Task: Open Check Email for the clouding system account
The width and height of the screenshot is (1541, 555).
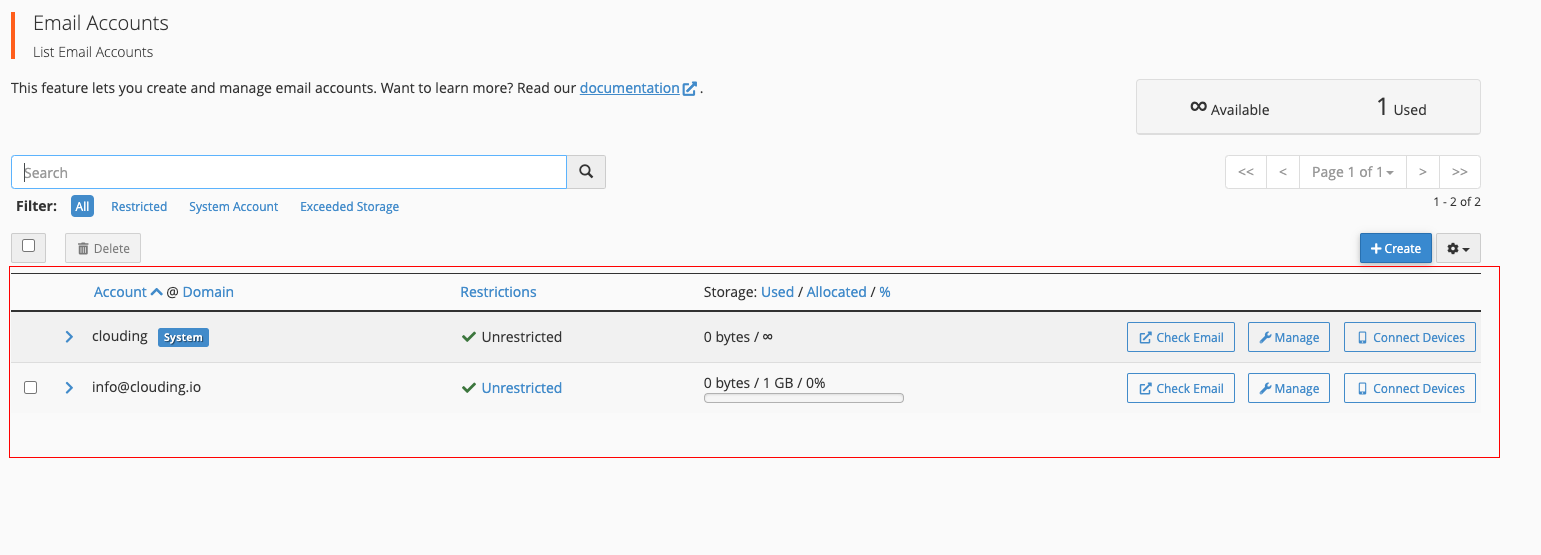Action: click(x=1181, y=337)
